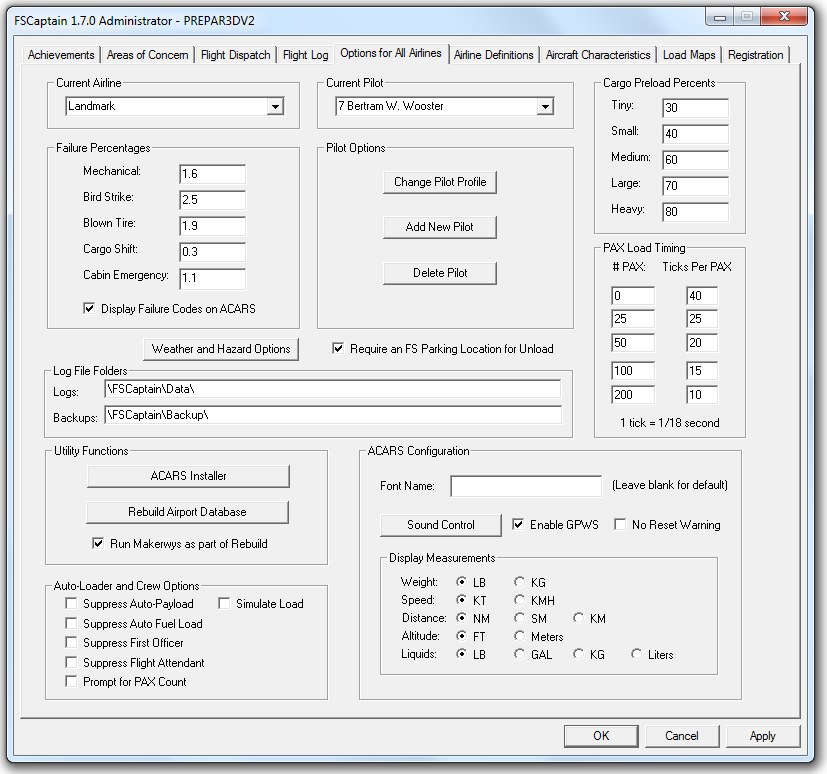Click Add New Pilot
This screenshot has height=774, width=827.
click(x=440, y=227)
